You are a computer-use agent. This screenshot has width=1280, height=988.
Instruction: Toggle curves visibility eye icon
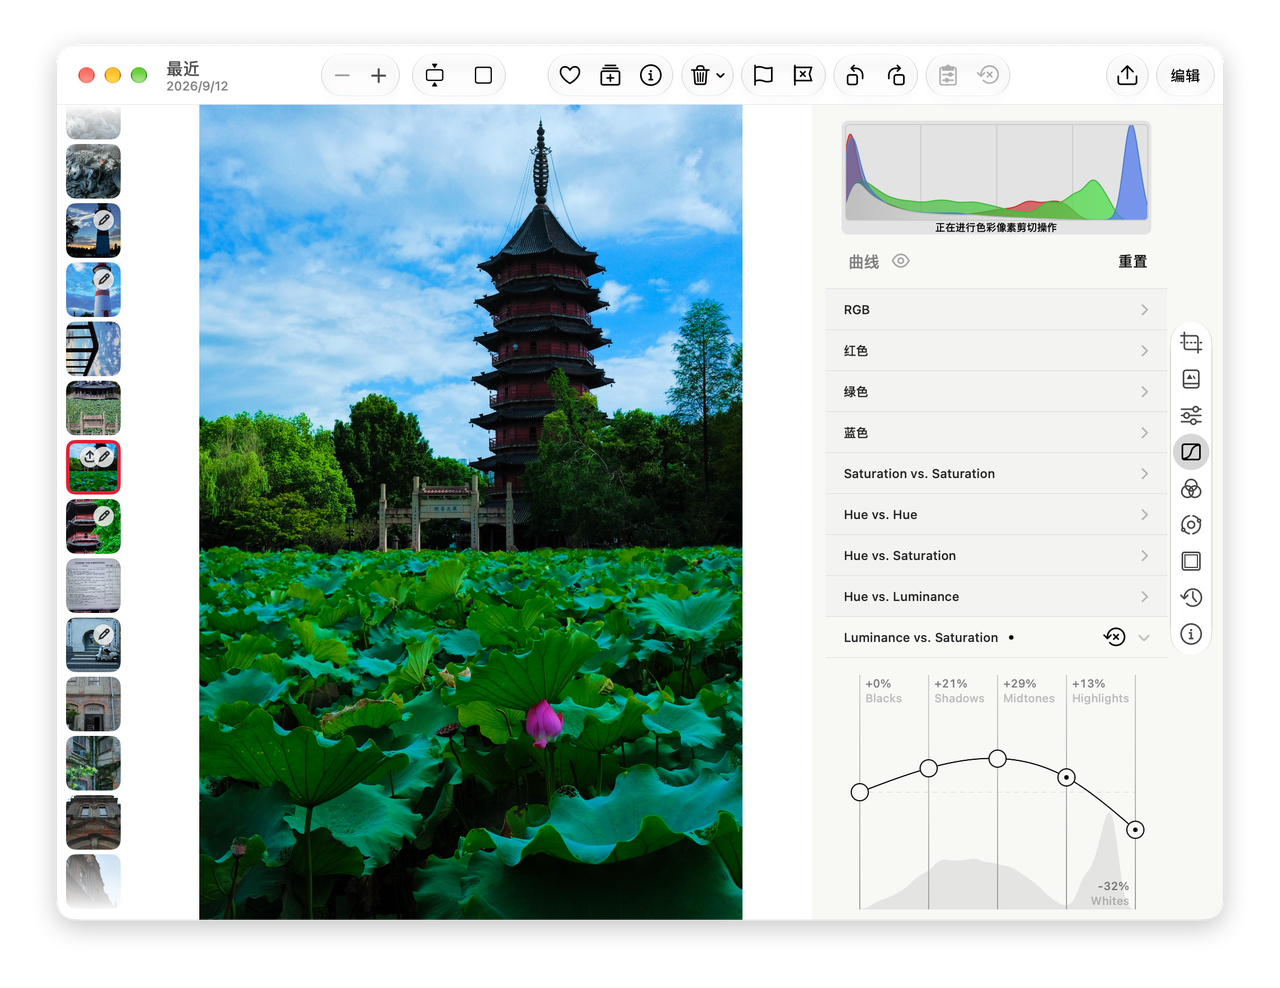pyautogui.click(x=901, y=261)
